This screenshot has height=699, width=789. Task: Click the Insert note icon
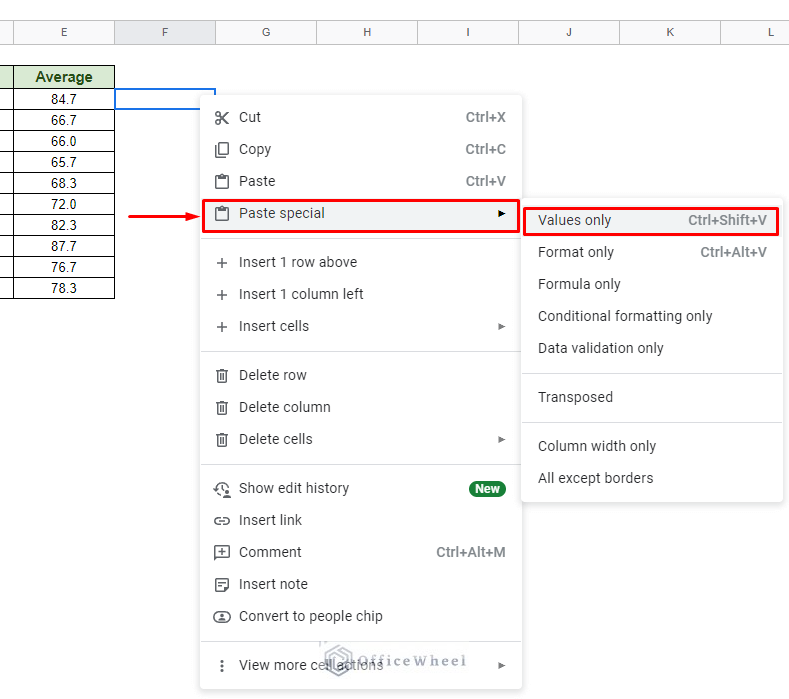[221, 585]
